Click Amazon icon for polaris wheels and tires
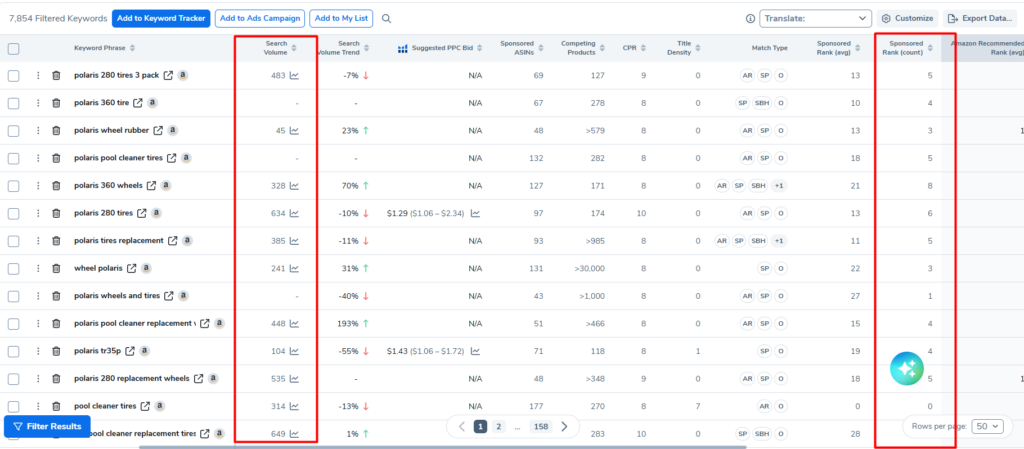Image resolution: width=1024 pixels, height=449 pixels. click(184, 296)
